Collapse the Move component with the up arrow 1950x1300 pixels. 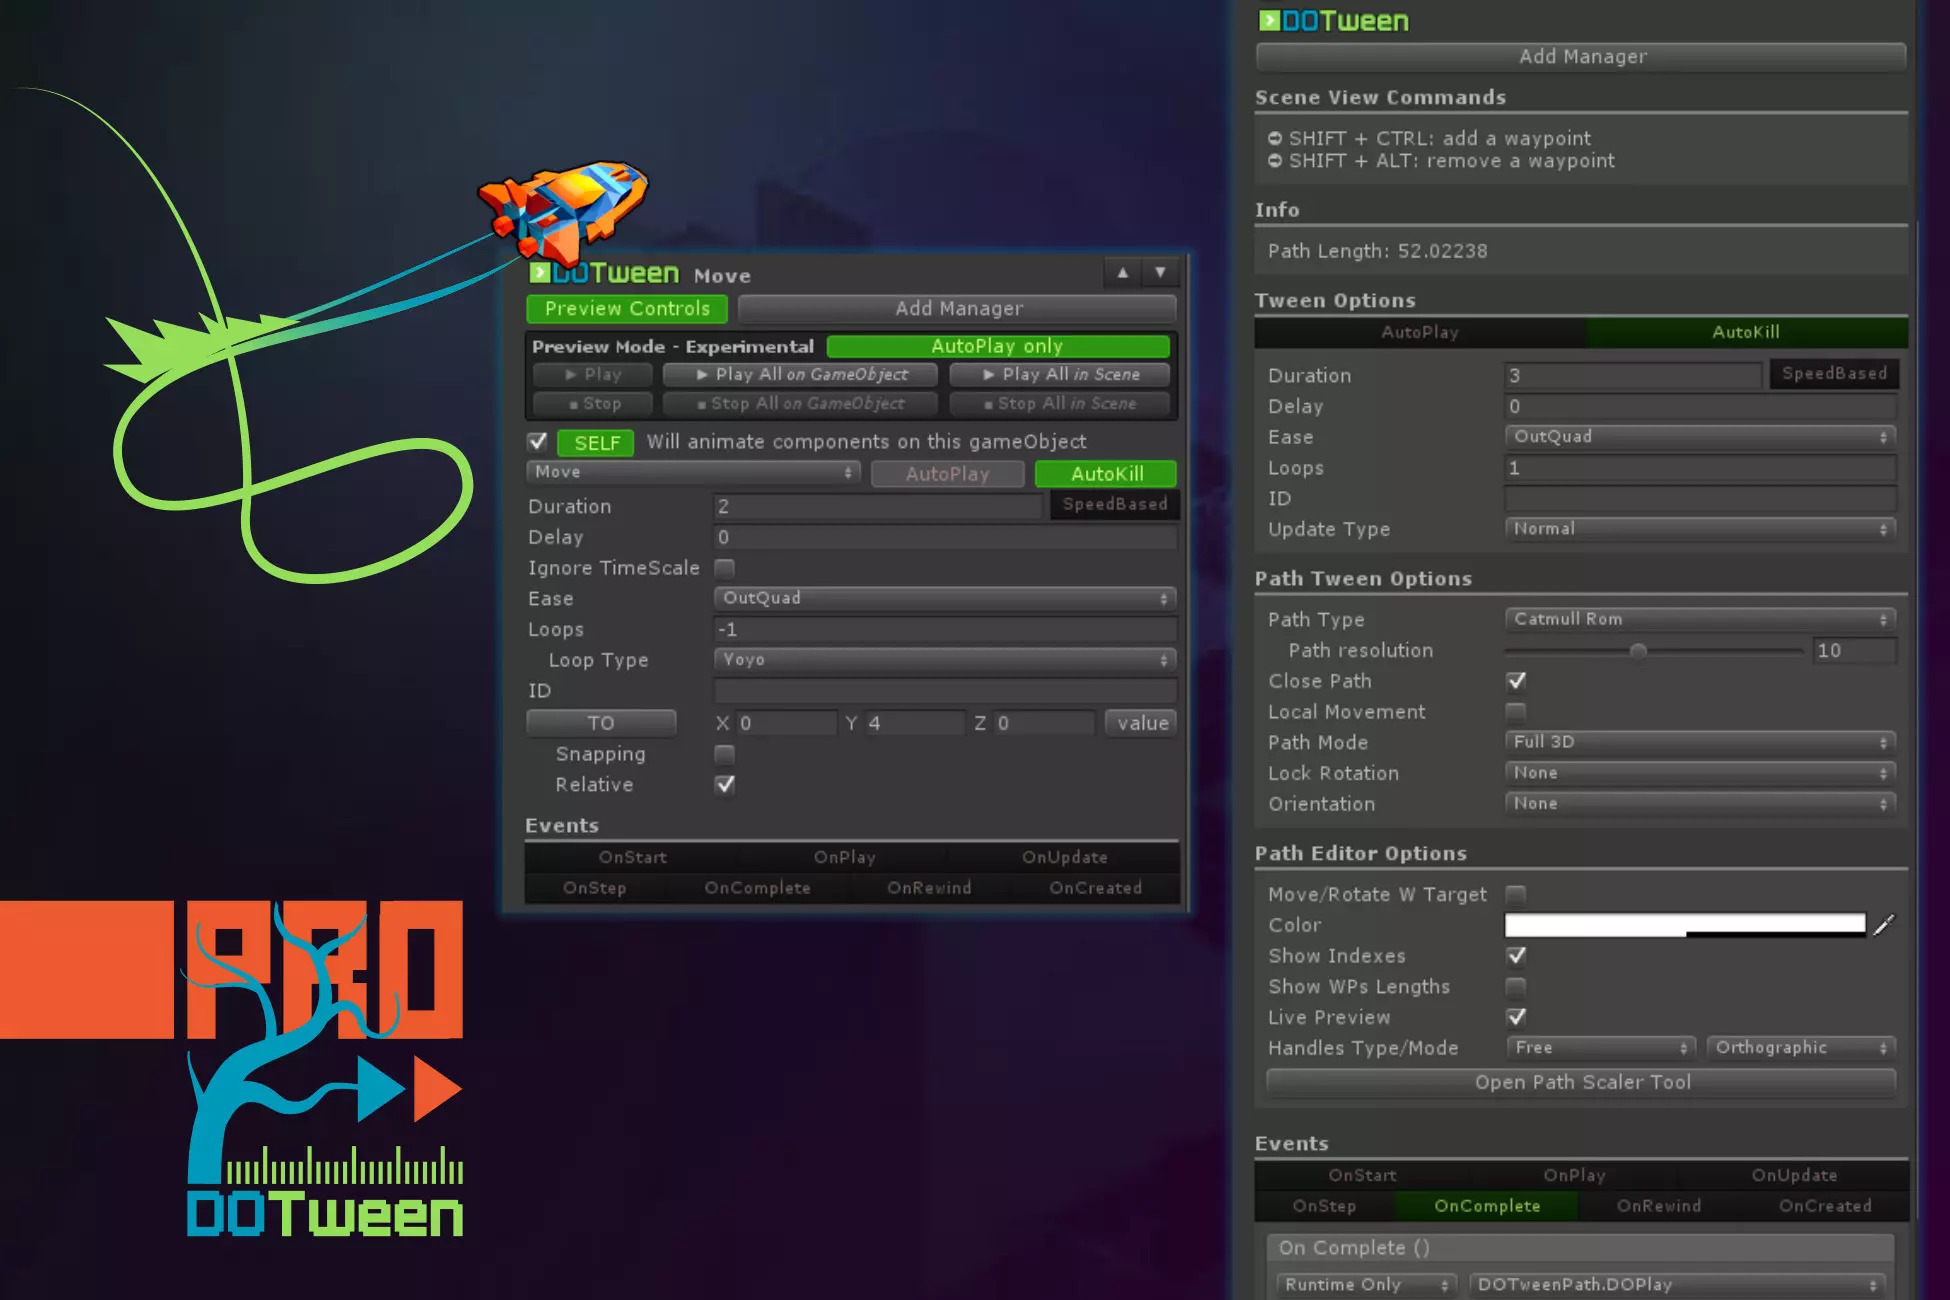pyautogui.click(x=1122, y=272)
